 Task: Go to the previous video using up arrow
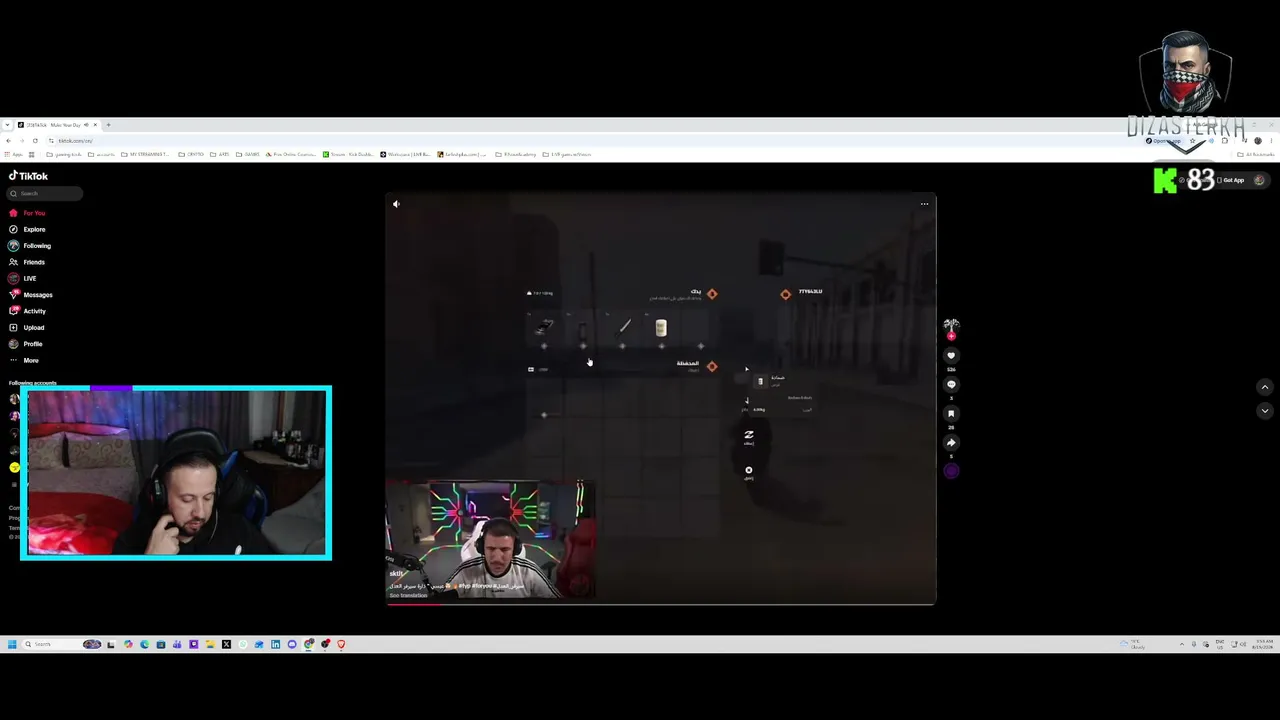pyautogui.click(x=1264, y=387)
